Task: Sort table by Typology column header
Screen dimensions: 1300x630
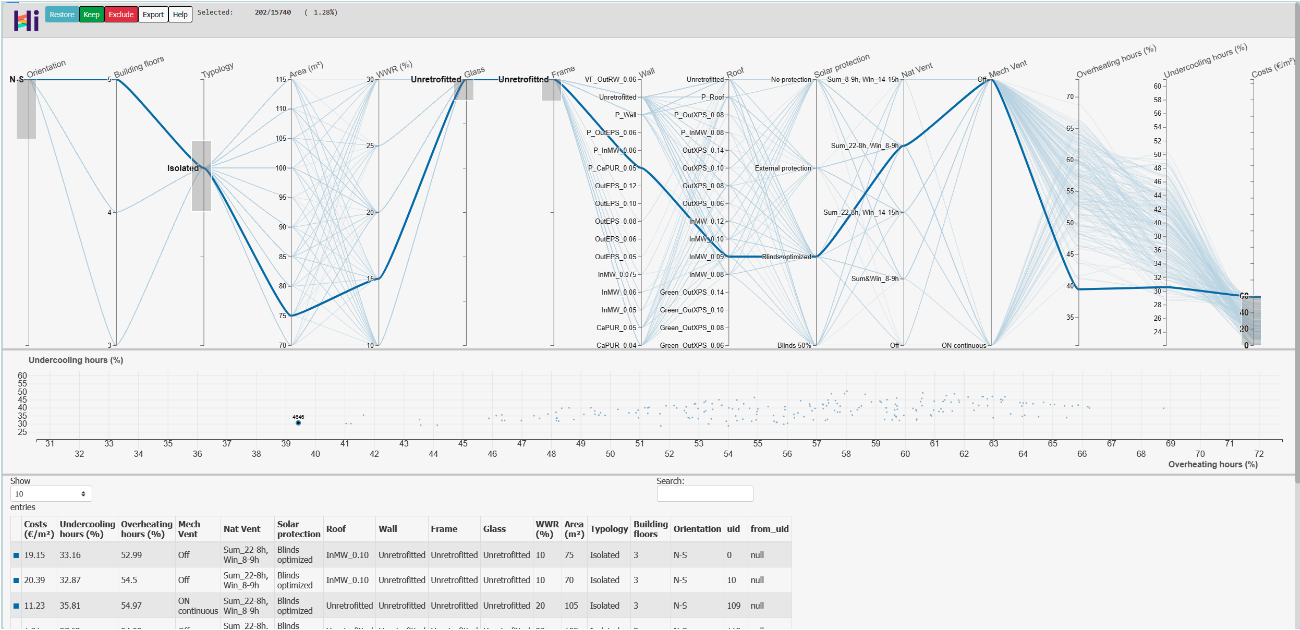Action: pos(609,529)
